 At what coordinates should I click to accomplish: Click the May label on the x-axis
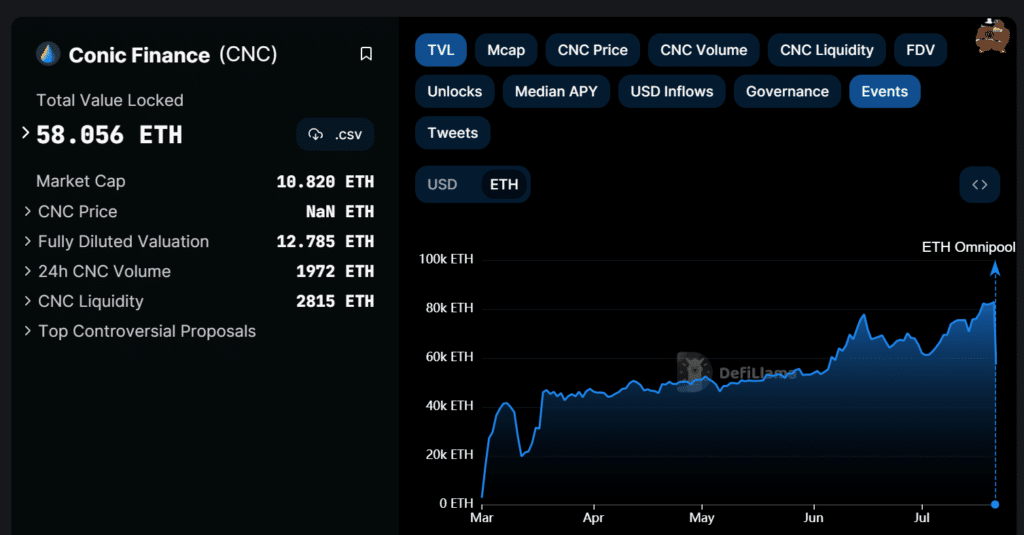[702, 518]
